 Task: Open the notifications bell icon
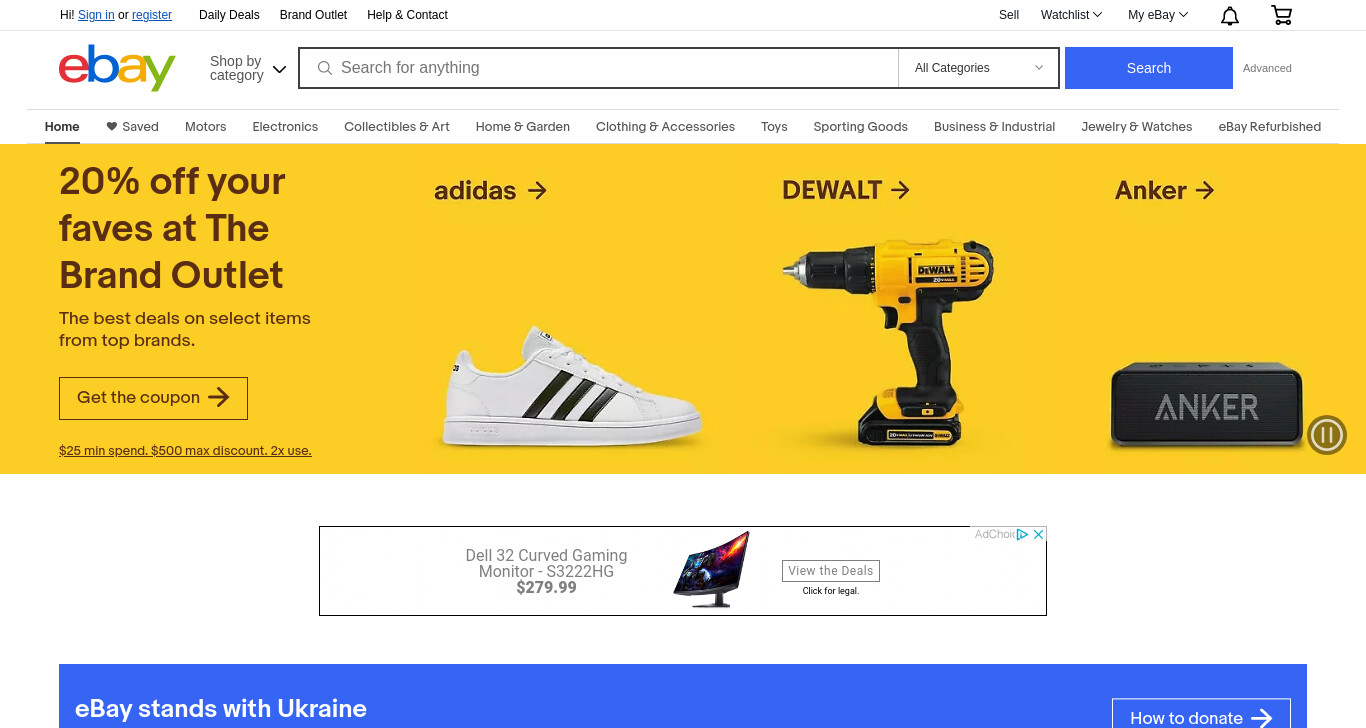pos(1230,15)
